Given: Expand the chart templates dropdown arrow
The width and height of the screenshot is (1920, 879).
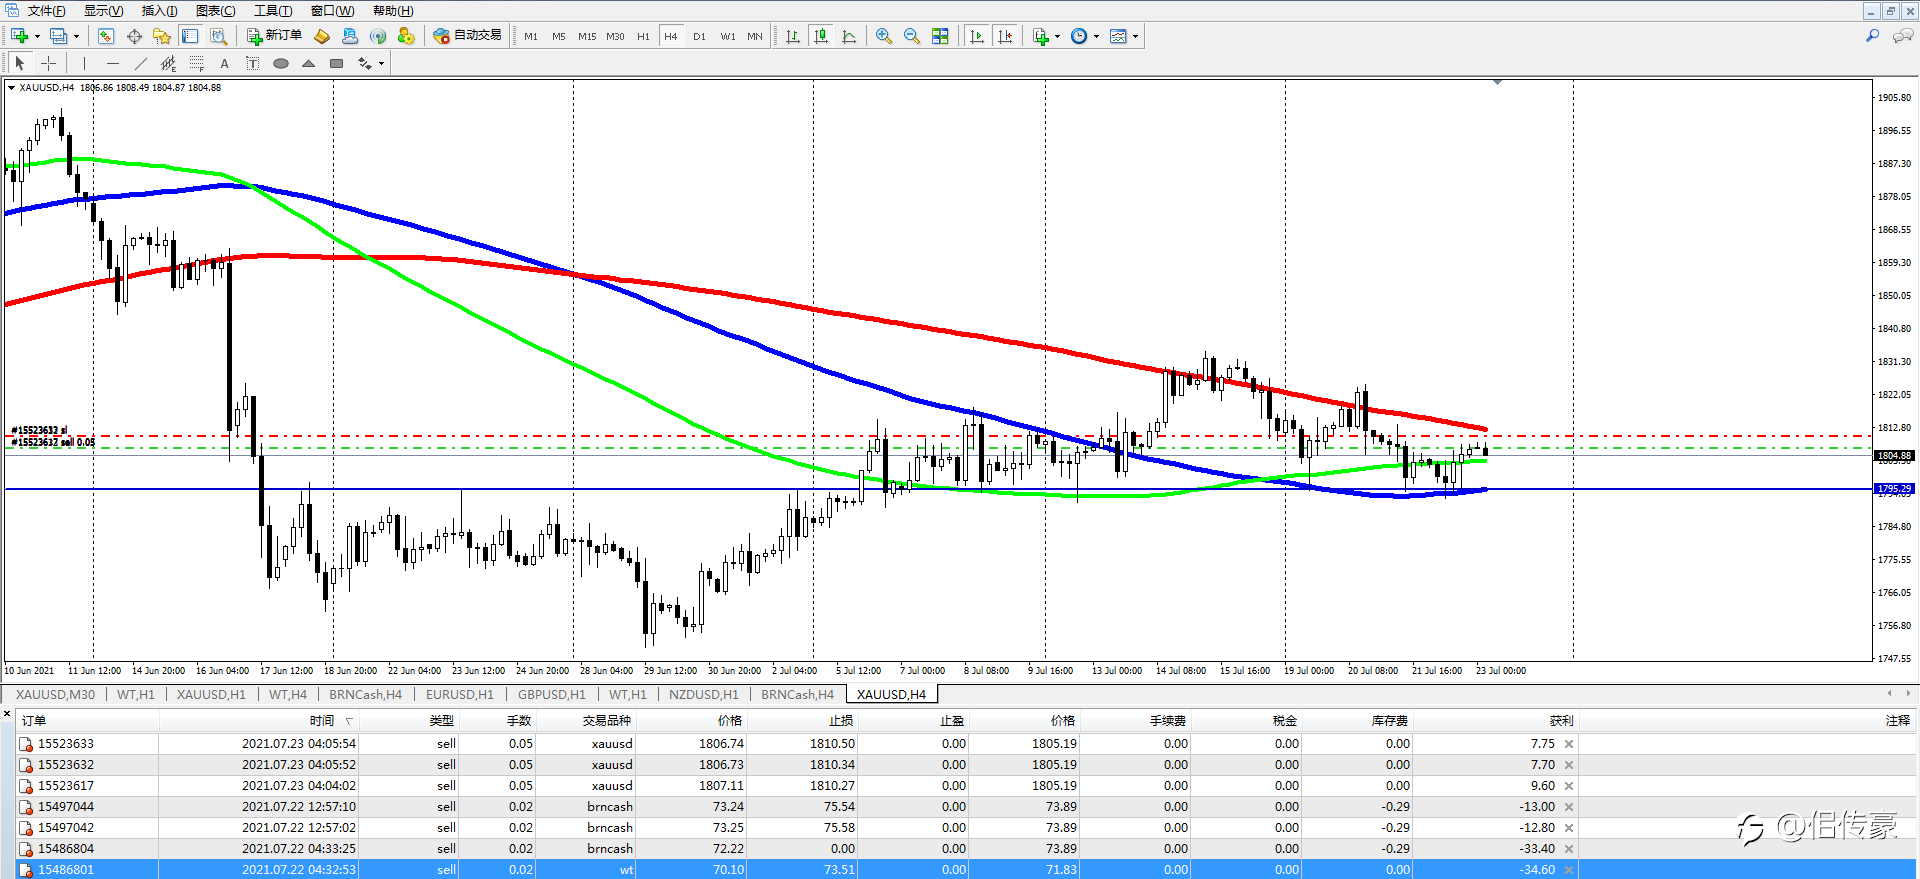Looking at the screenshot, I should point(1135,37).
